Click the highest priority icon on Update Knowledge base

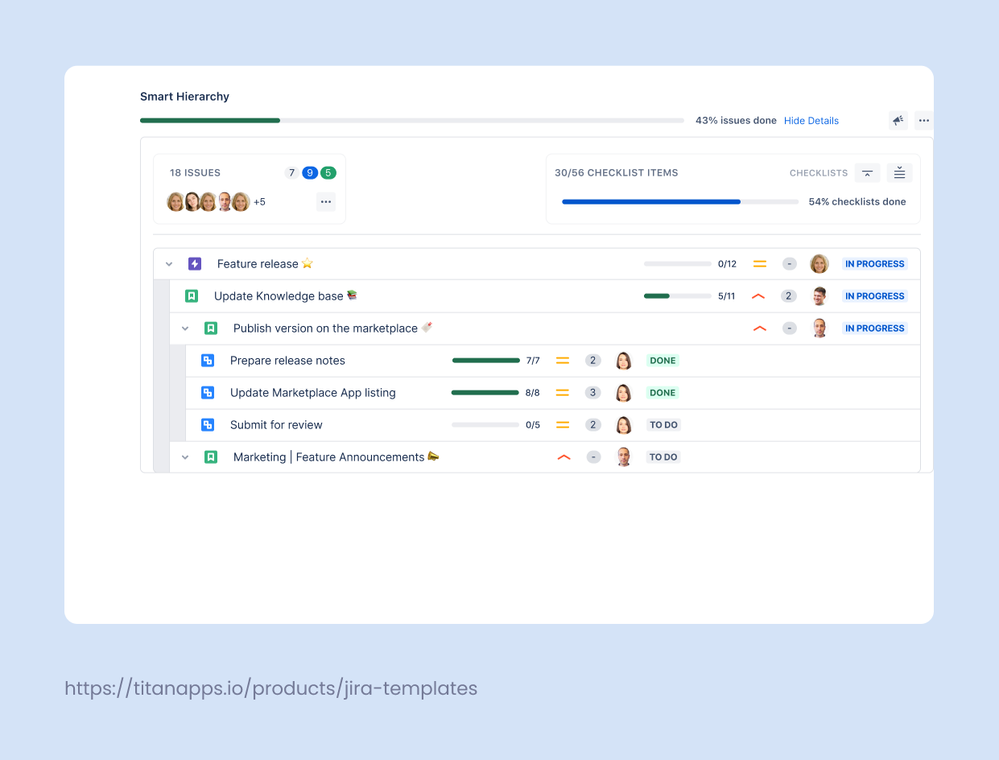click(759, 296)
